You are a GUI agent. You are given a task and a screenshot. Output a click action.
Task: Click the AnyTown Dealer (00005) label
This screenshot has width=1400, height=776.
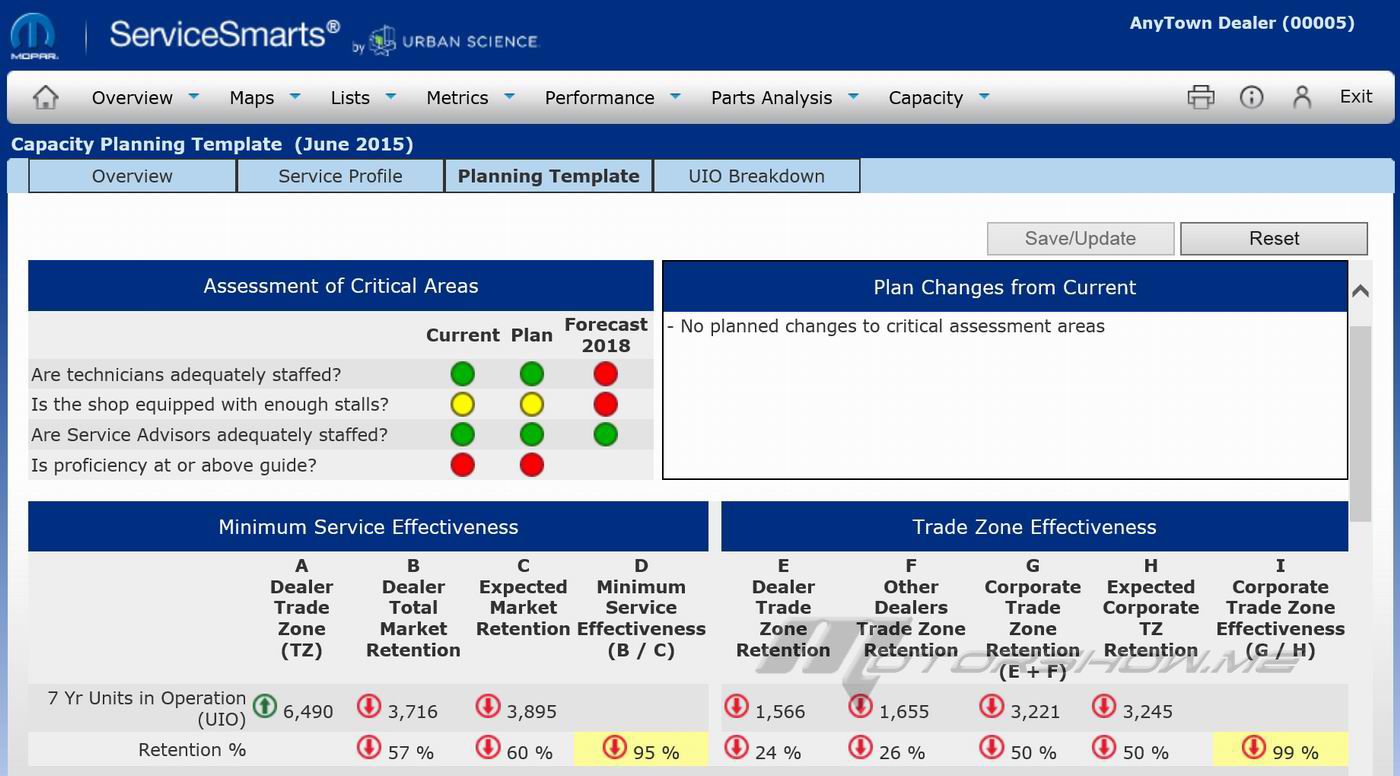[1242, 23]
